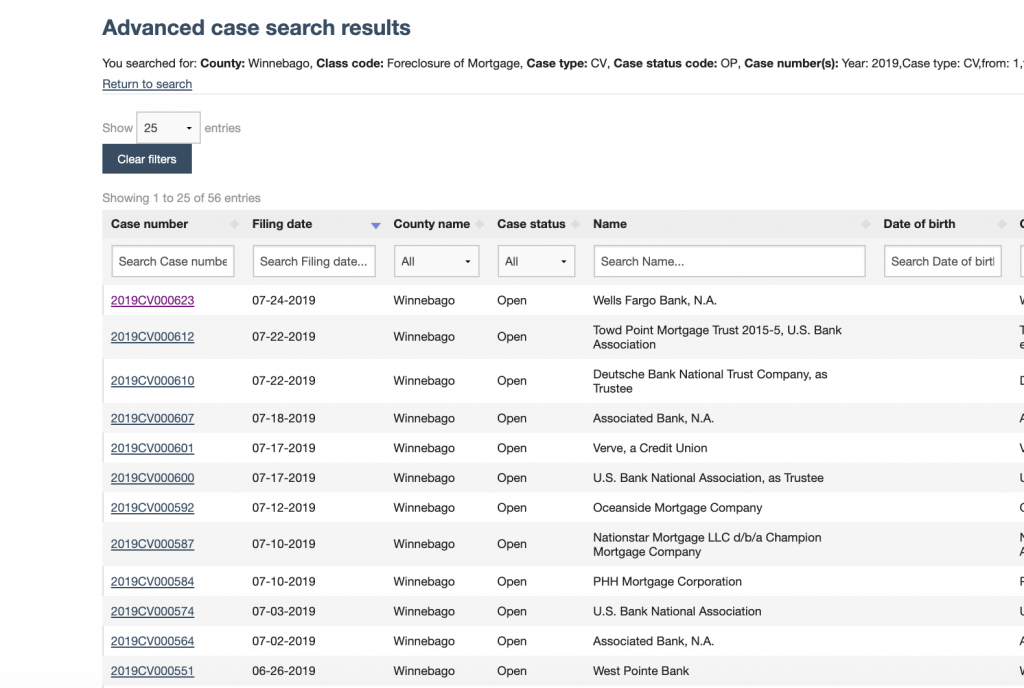Screen dimensions: 1024x688
Task: Select the Towd Point Mortgage Trust name cell
Action: point(717,337)
